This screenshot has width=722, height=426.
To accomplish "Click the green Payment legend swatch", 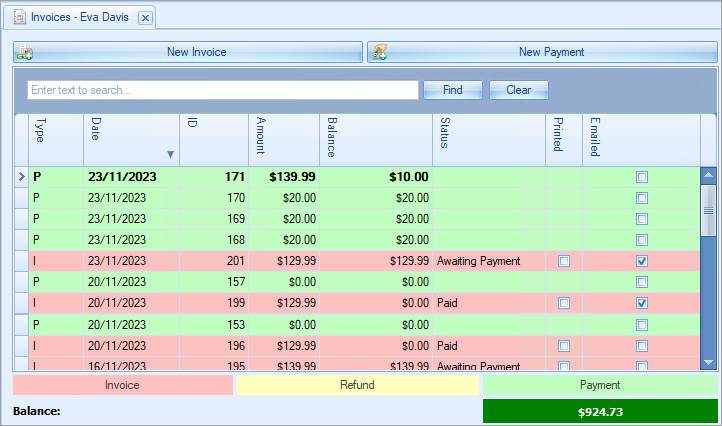I will pyautogui.click(x=600, y=385).
